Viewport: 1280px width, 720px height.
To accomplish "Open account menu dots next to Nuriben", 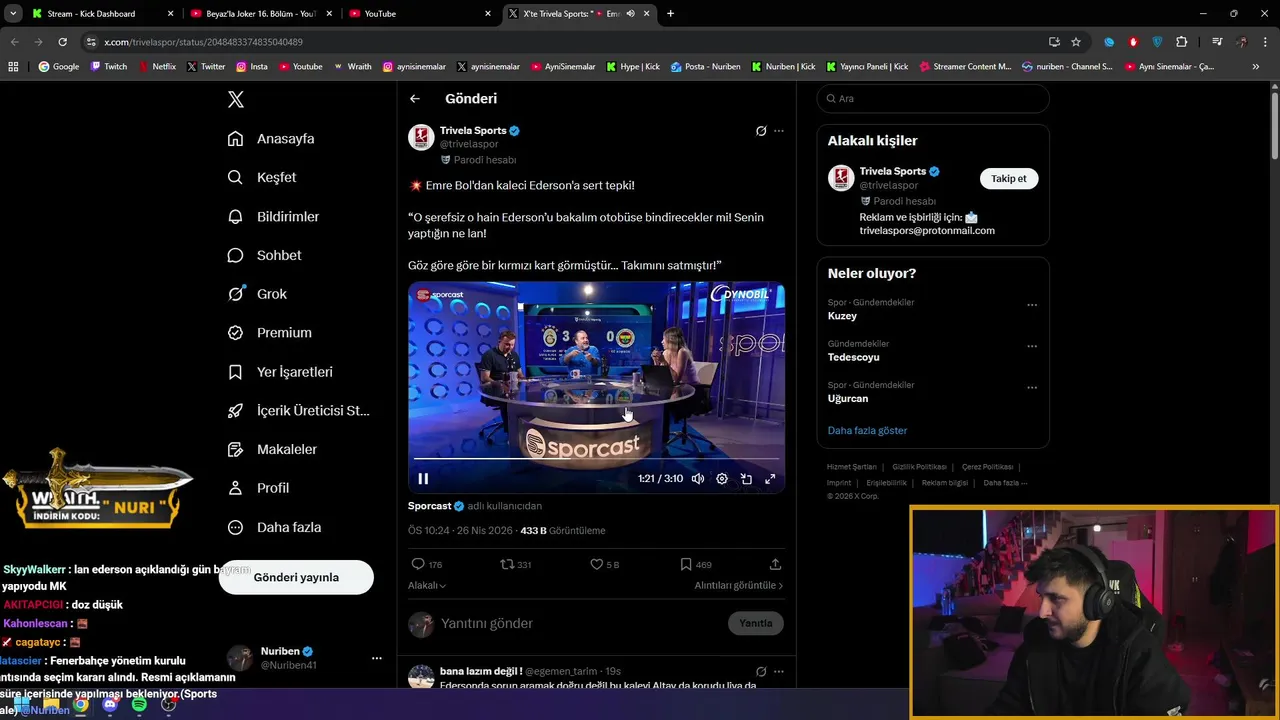I will 377,658.
